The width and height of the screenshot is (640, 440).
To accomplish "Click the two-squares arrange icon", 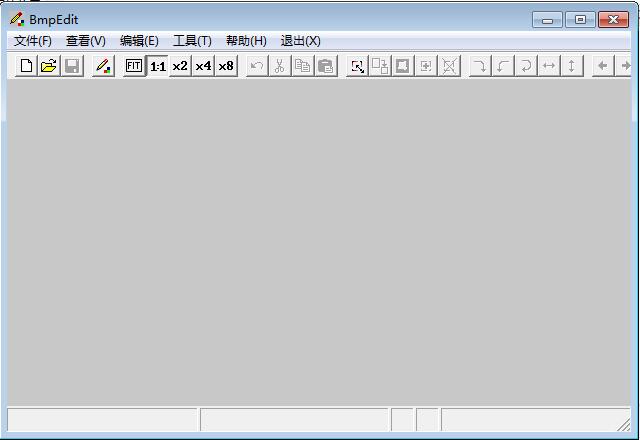I will [380, 66].
